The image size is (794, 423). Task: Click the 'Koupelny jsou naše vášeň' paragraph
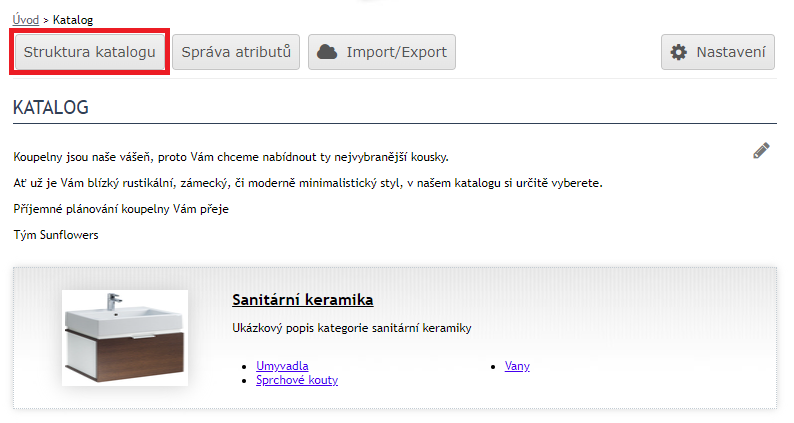[x=232, y=158]
